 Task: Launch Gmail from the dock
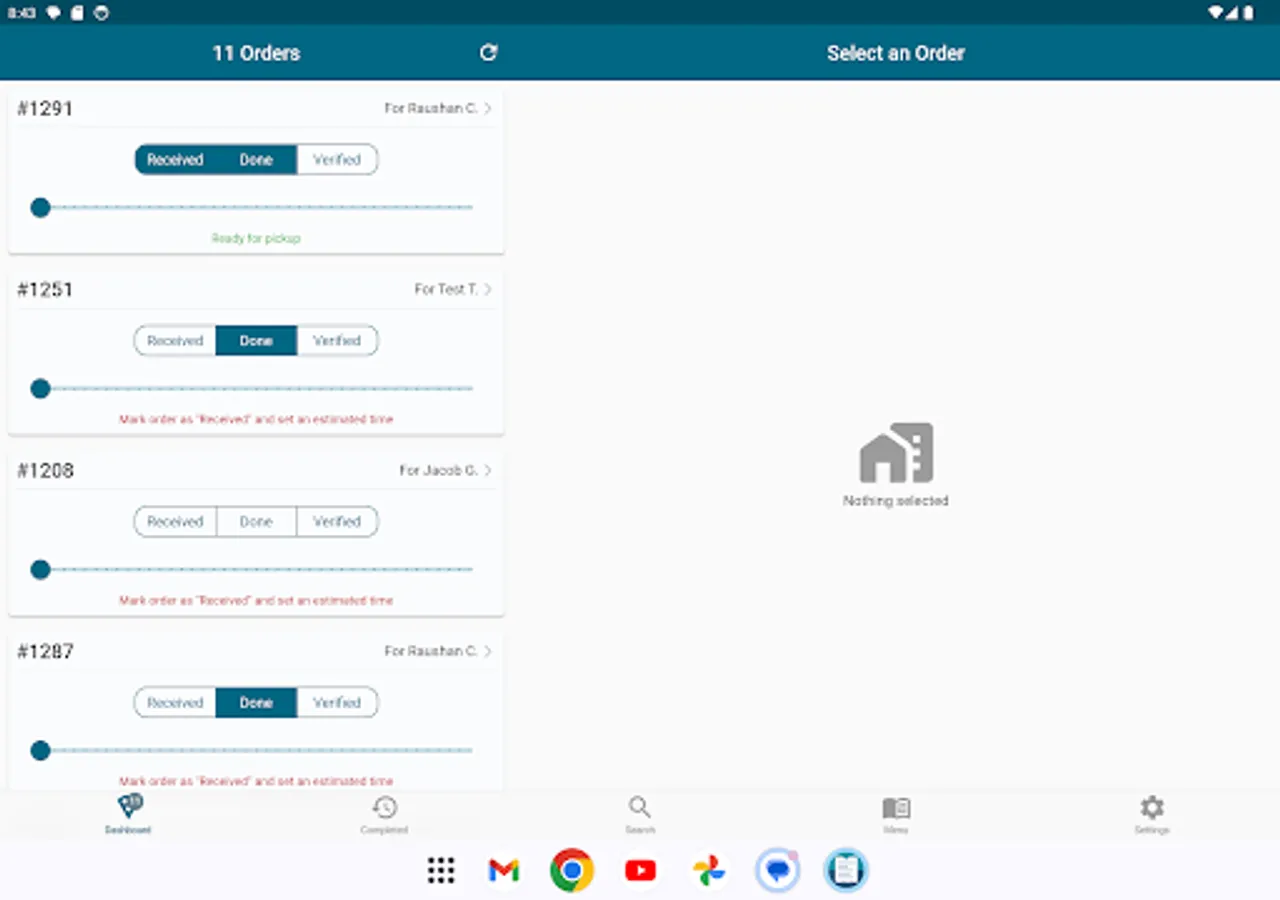503,870
